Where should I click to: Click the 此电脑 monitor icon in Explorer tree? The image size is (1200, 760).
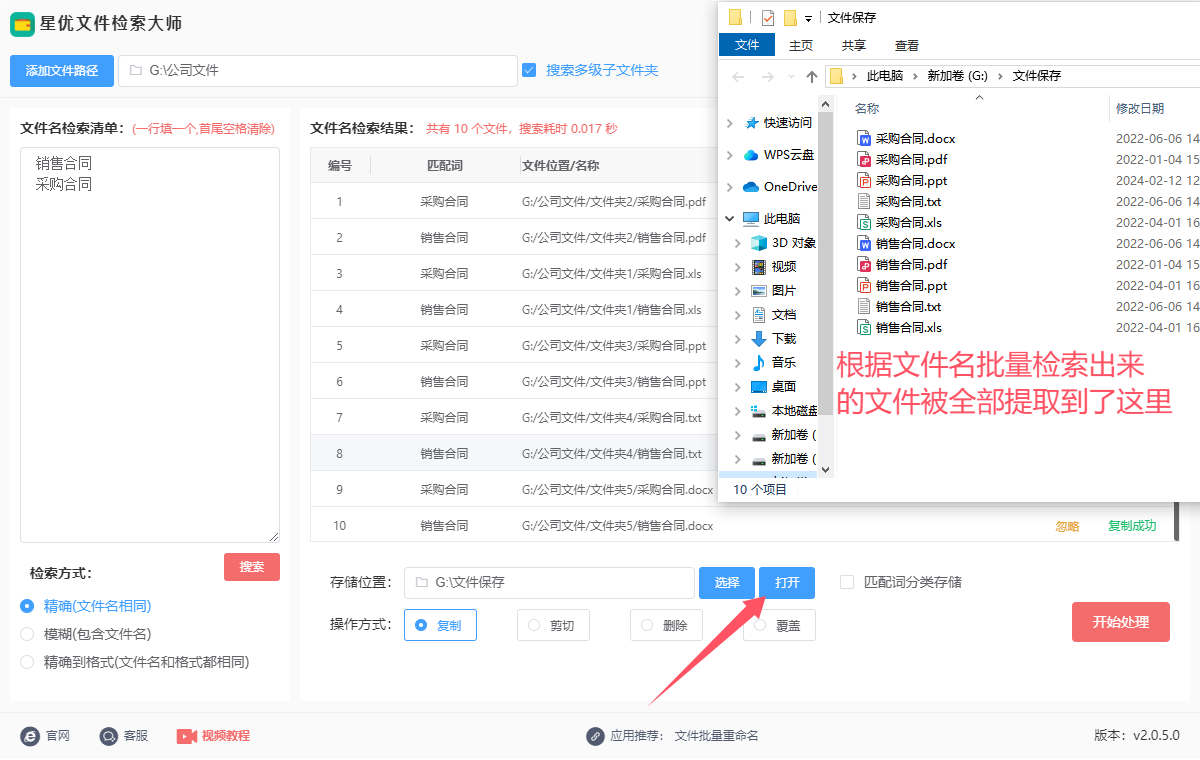751,219
